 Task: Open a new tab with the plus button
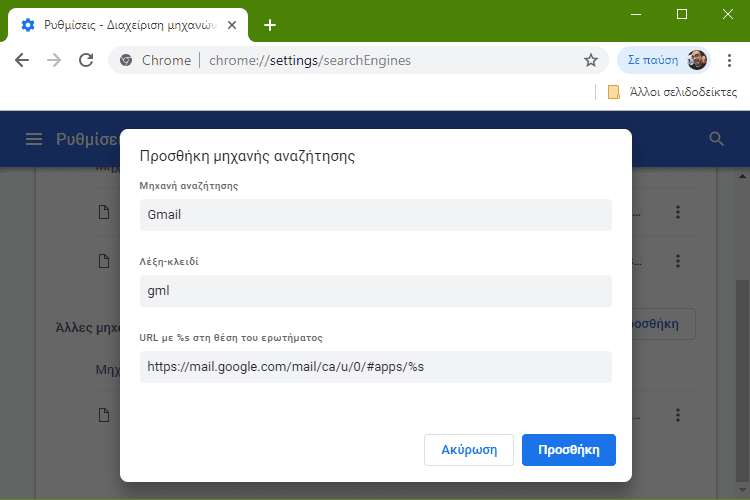click(x=270, y=25)
